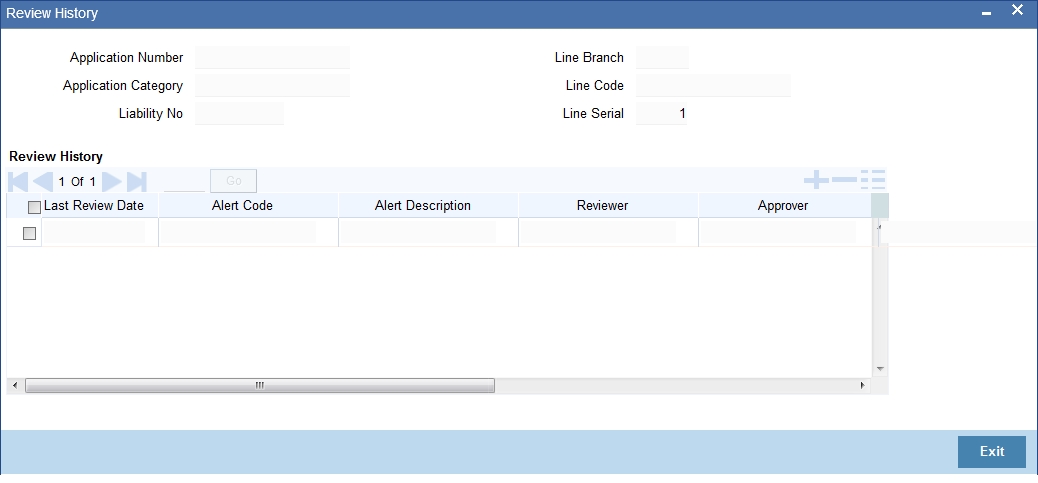Tick the select-all checkbox in table header
The width and height of the screenshot is (1038, 483).
coord(34,207)
